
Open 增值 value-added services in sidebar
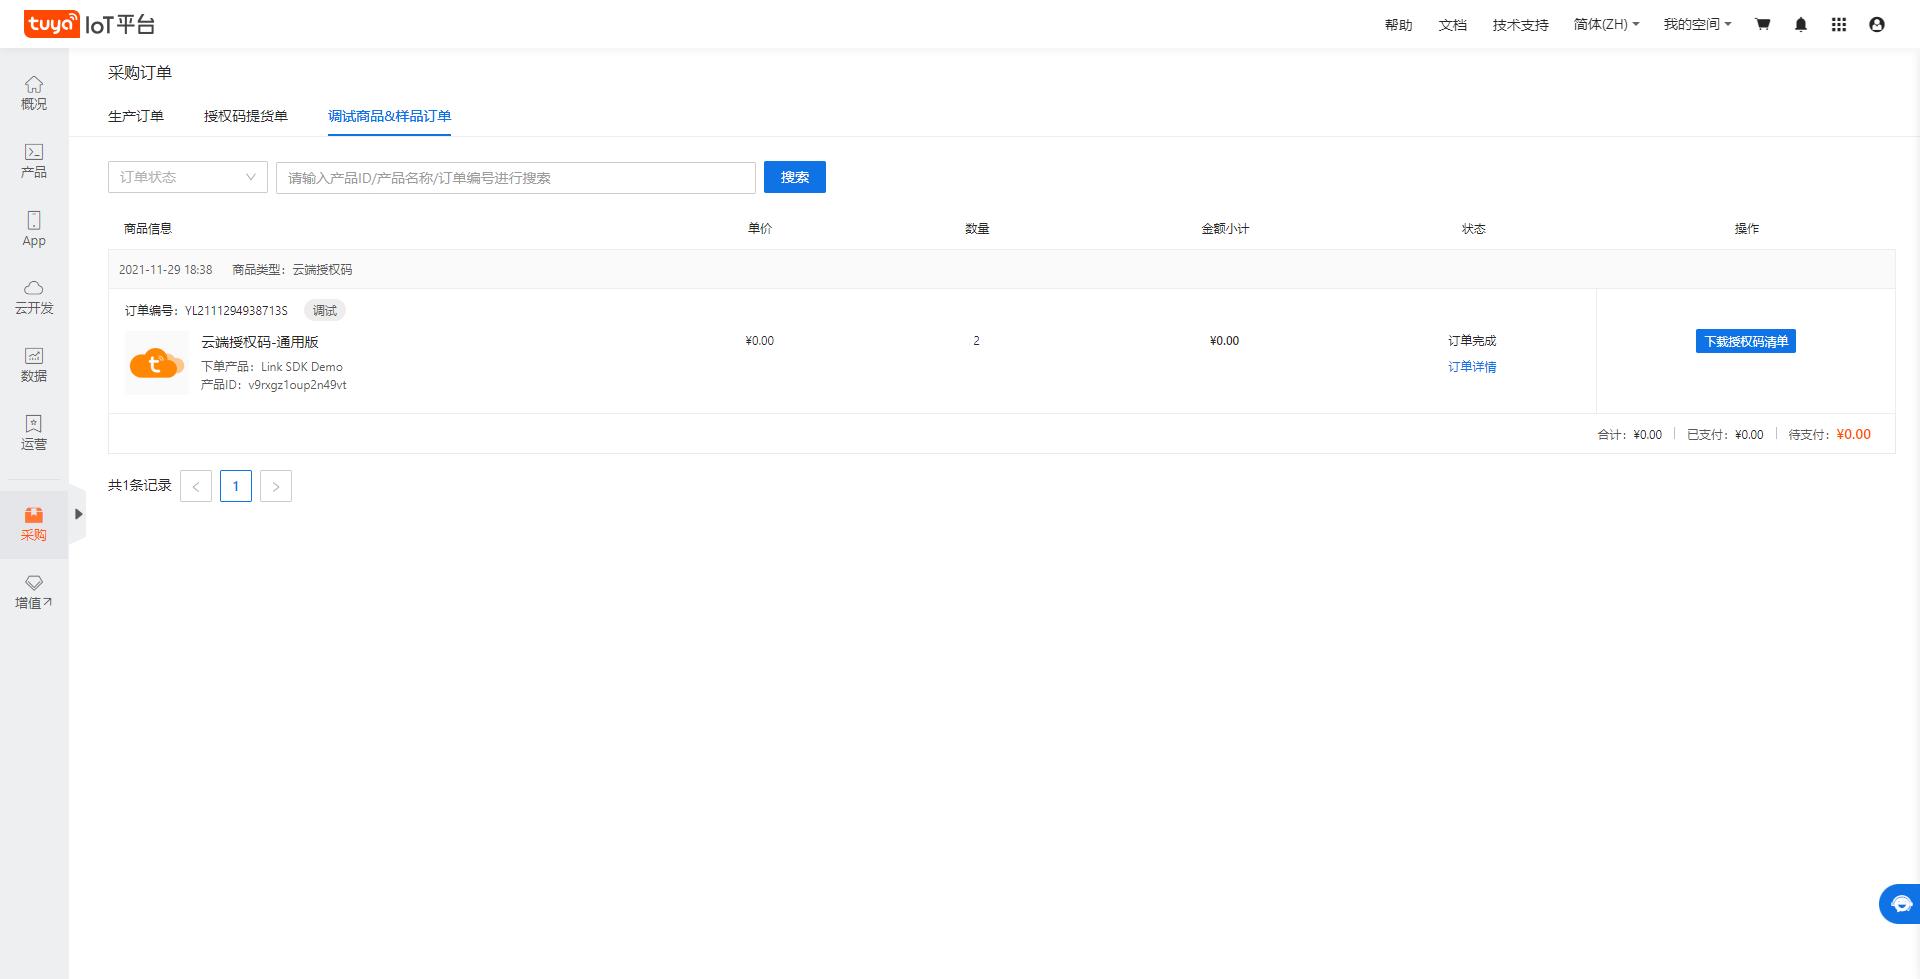[x=34, y=592]
